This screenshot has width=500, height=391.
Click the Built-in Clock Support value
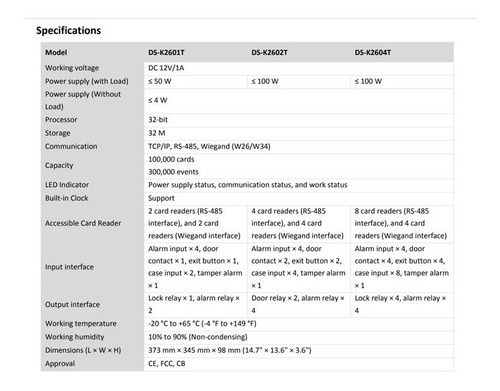[x=161, y=198]
